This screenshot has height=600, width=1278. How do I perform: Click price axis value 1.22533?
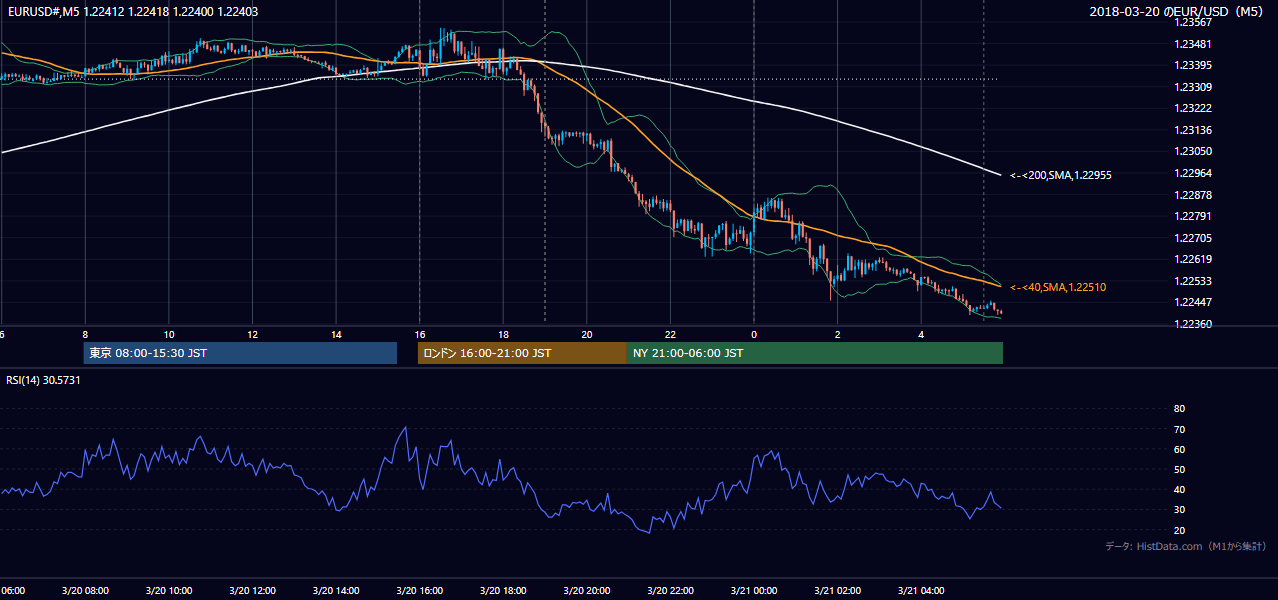point(1193,281)
